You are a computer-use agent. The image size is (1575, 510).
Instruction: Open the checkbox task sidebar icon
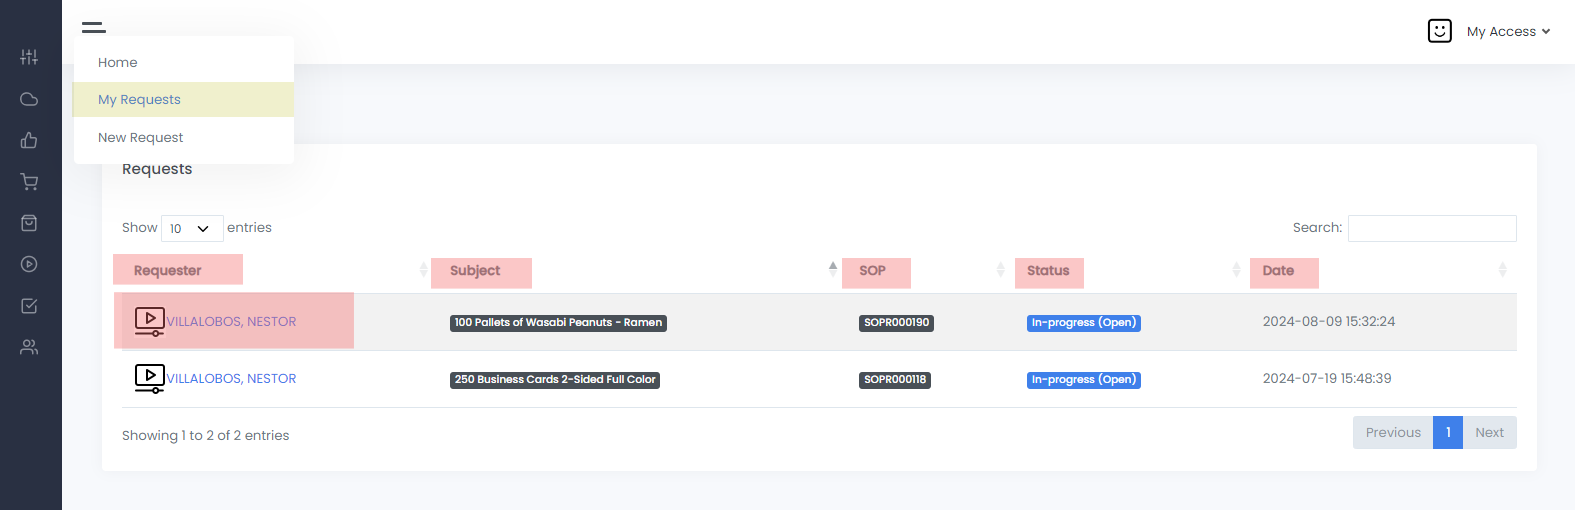29,306
